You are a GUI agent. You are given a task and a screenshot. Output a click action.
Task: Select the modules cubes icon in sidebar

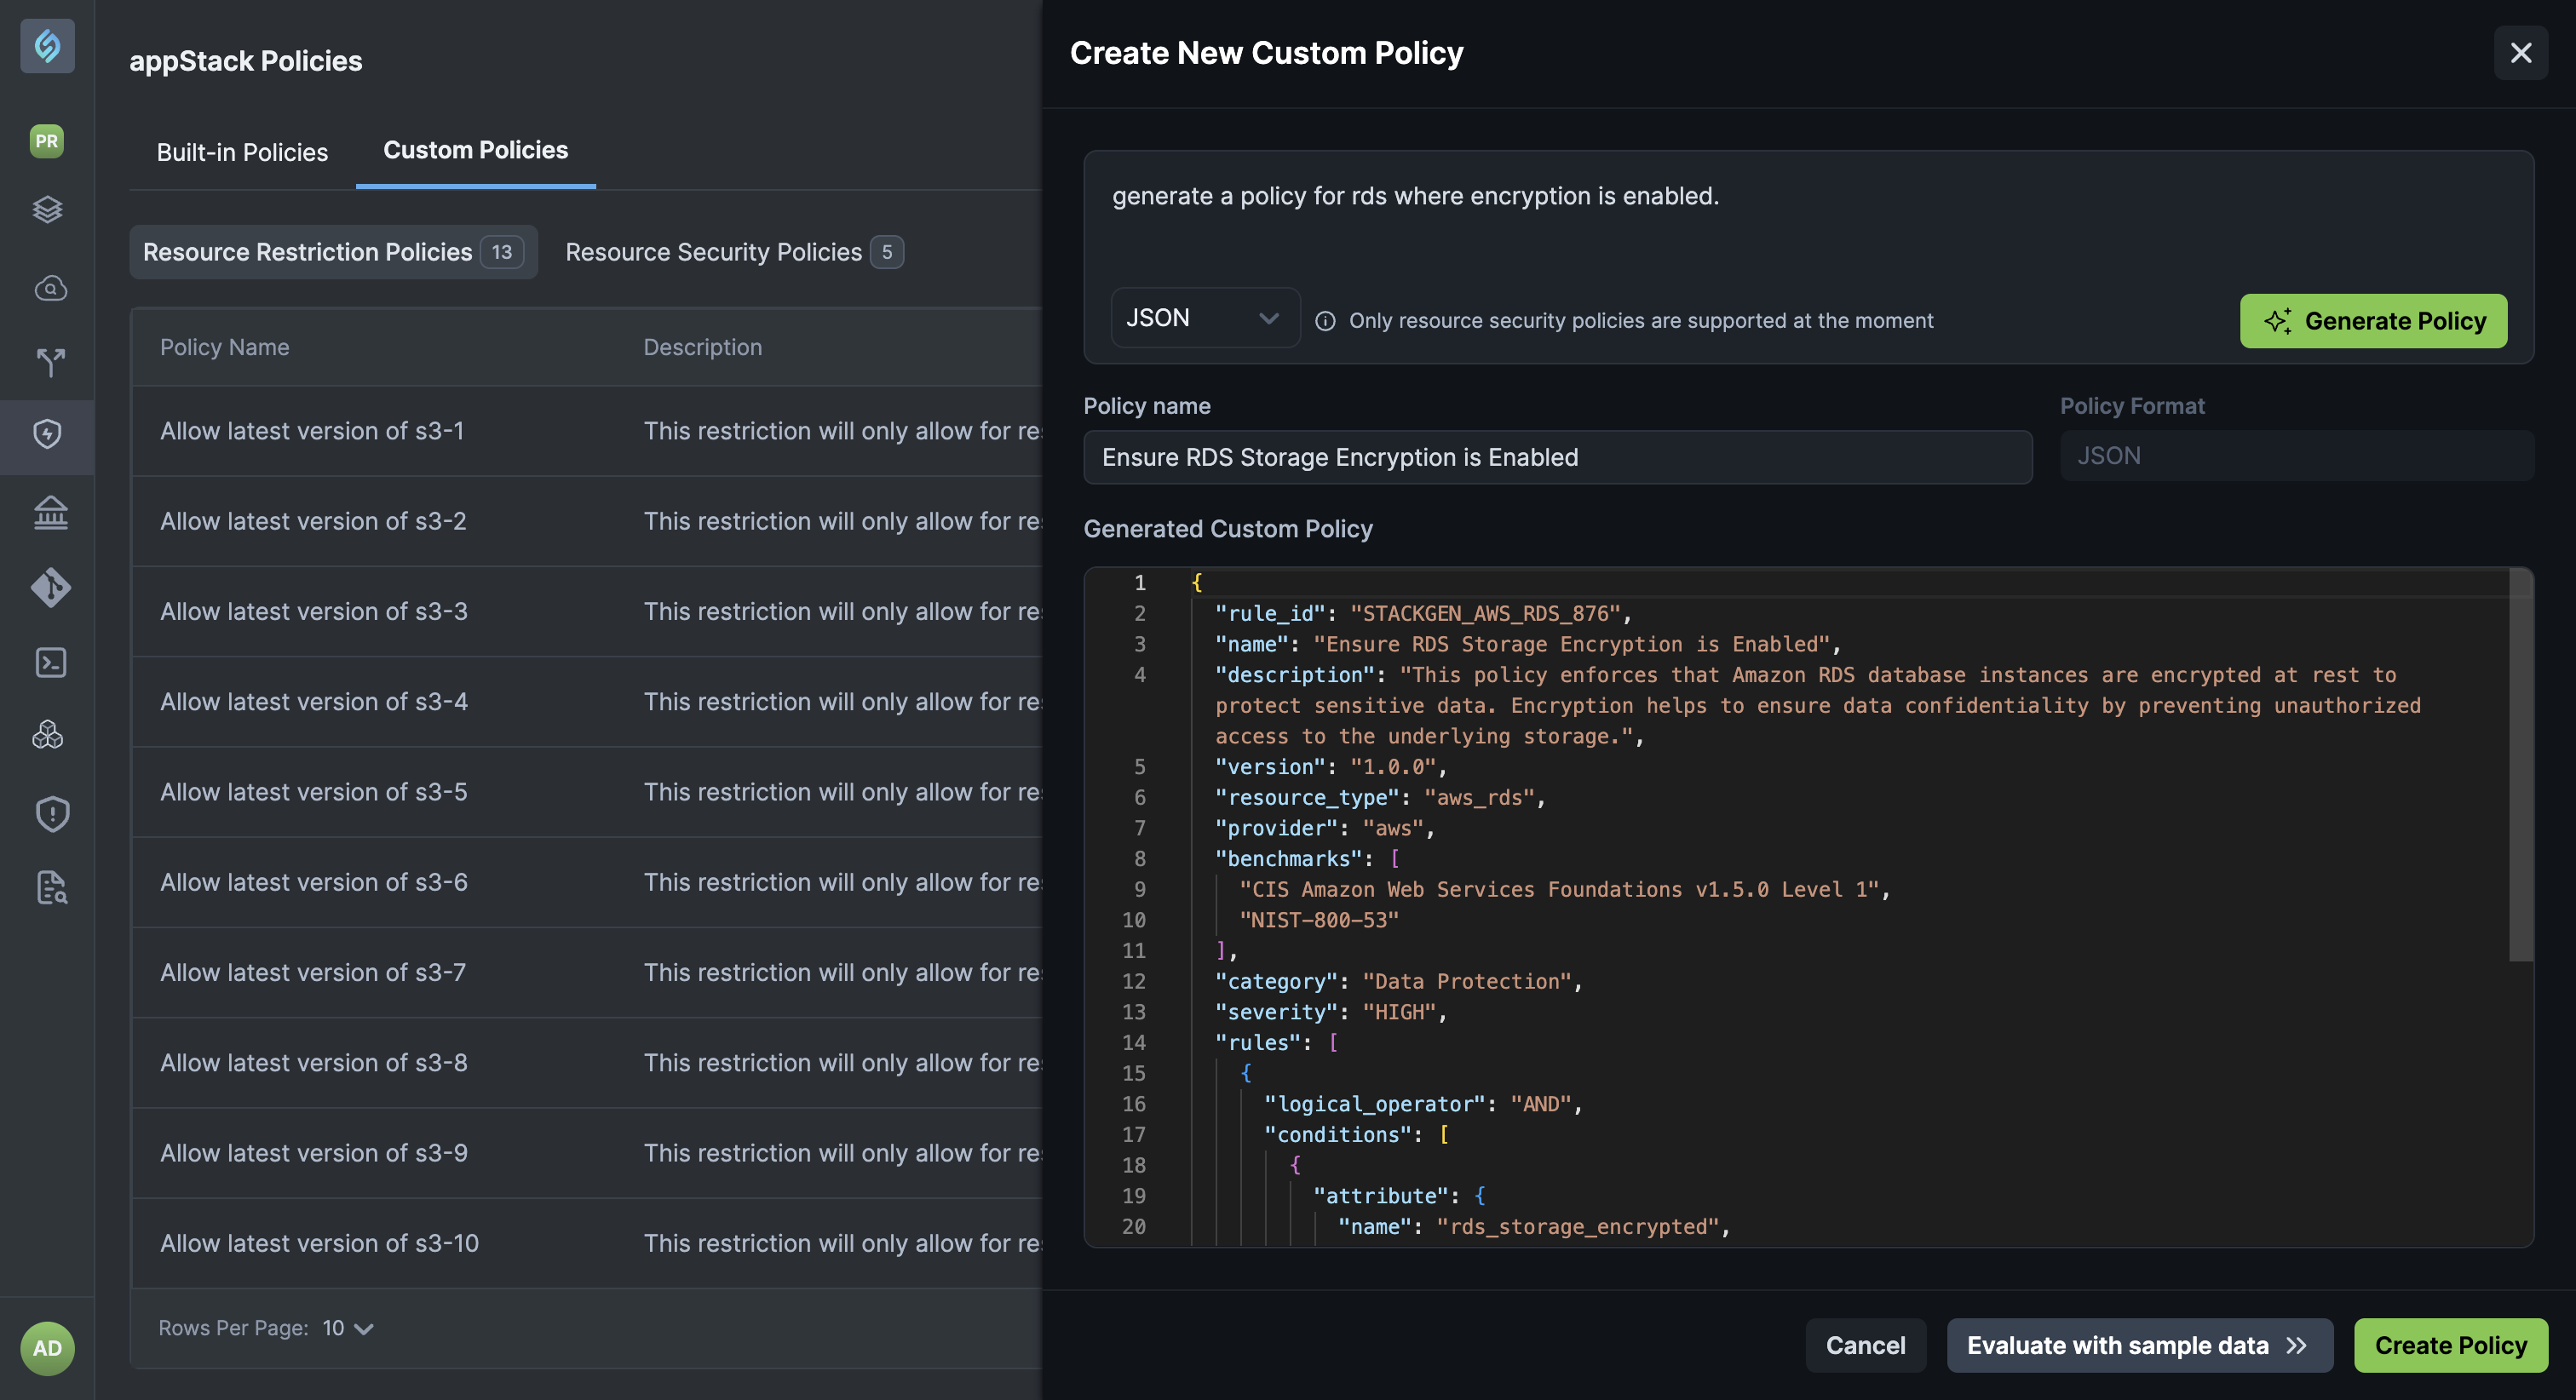coord(46,736)
